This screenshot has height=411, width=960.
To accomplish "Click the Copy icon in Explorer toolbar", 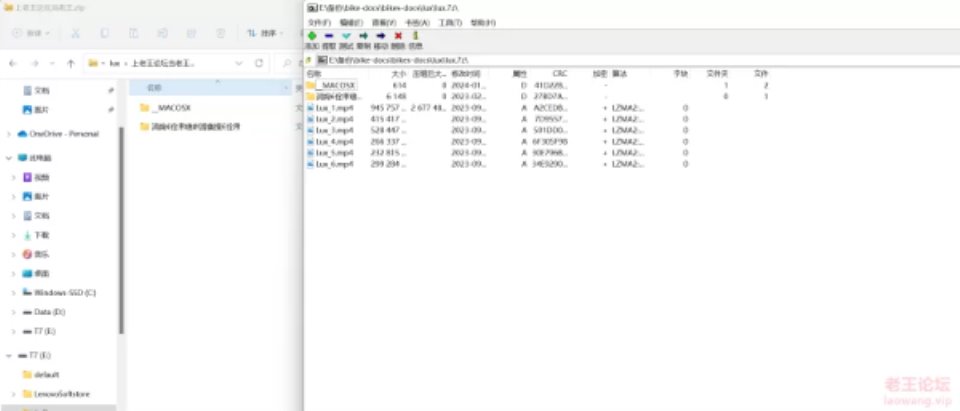I will [104, 33].
